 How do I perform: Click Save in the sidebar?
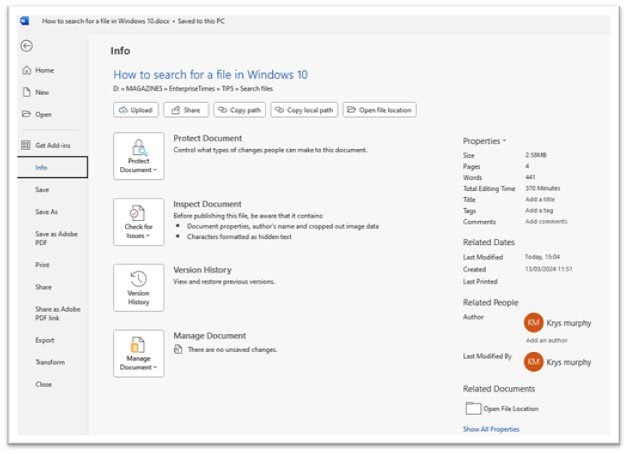pos(42,190)
